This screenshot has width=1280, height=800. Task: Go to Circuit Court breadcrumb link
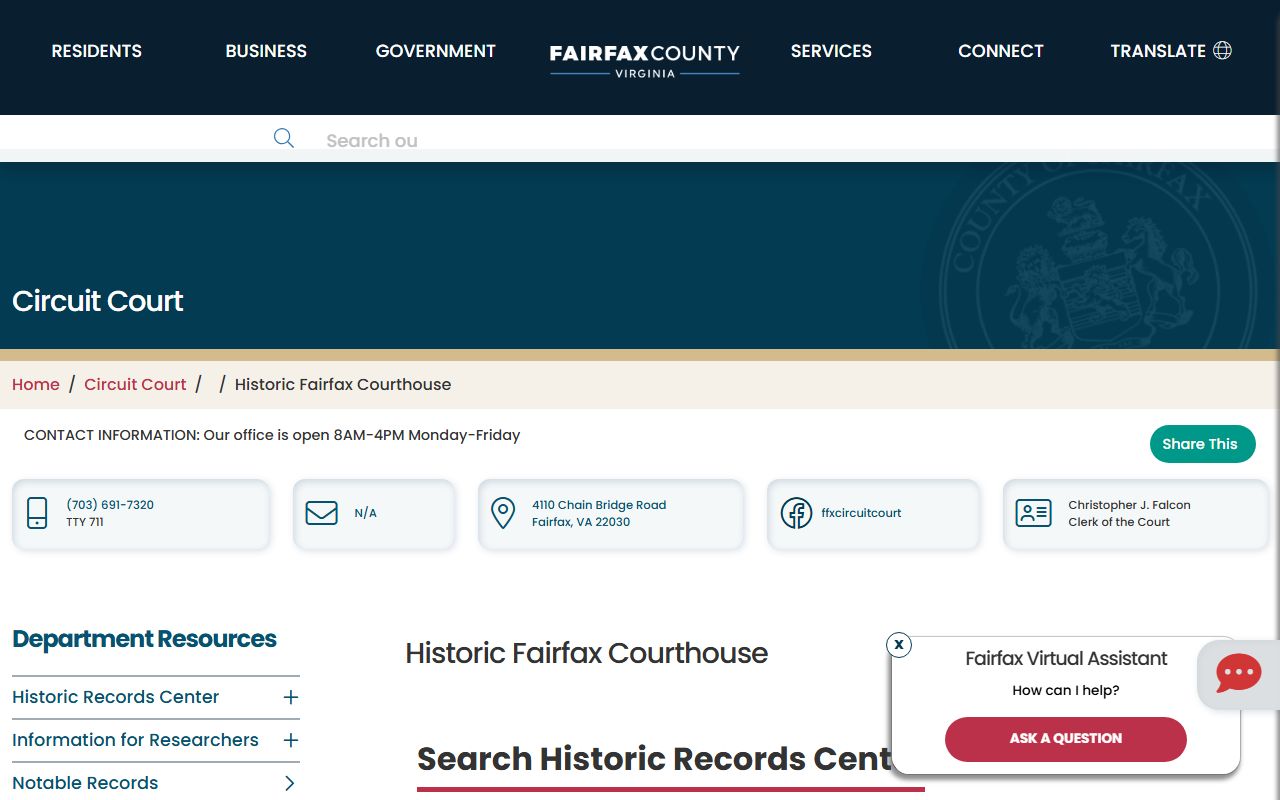135,384
